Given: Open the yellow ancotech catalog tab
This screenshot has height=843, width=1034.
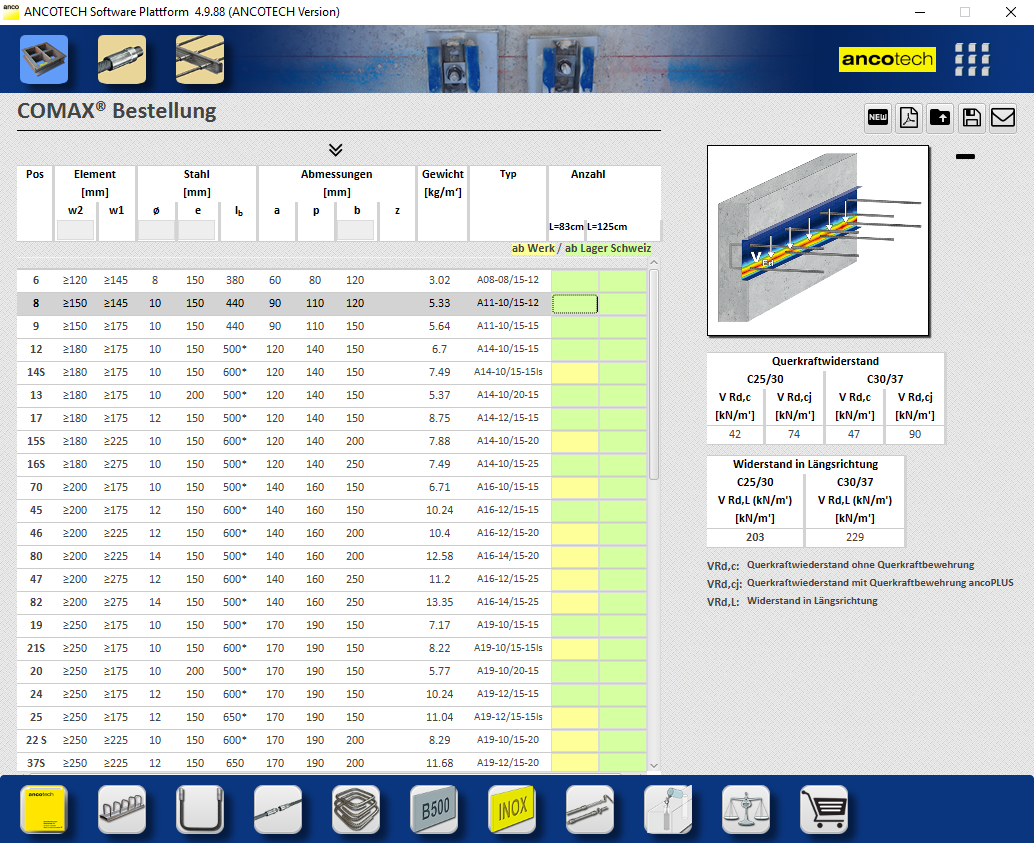Looking at the screenshot, I should pos(44,809).
